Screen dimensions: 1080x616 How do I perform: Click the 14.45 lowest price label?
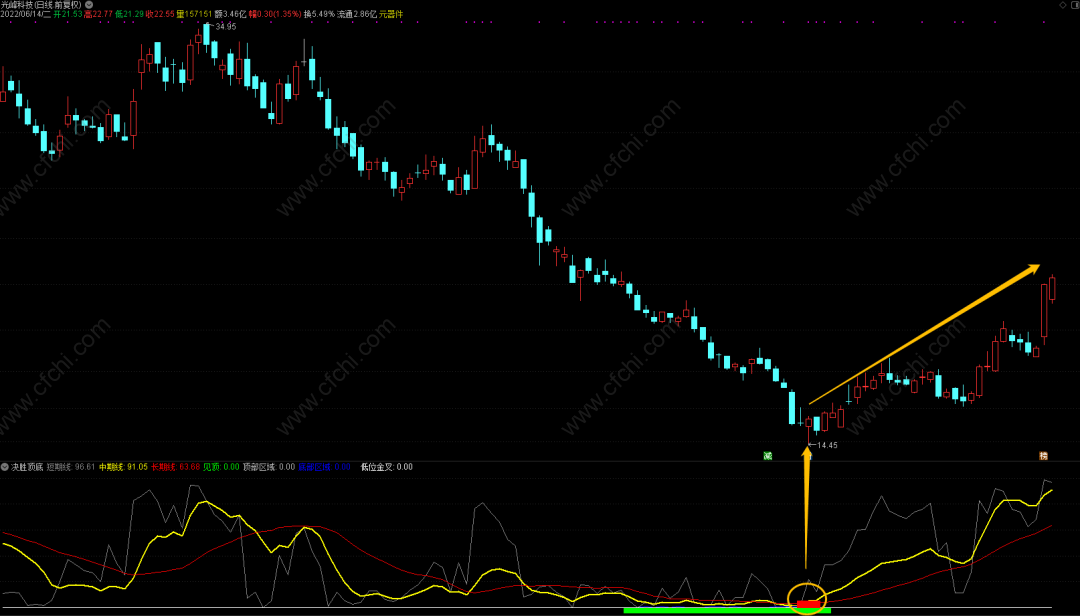click(x=827, y=445)
